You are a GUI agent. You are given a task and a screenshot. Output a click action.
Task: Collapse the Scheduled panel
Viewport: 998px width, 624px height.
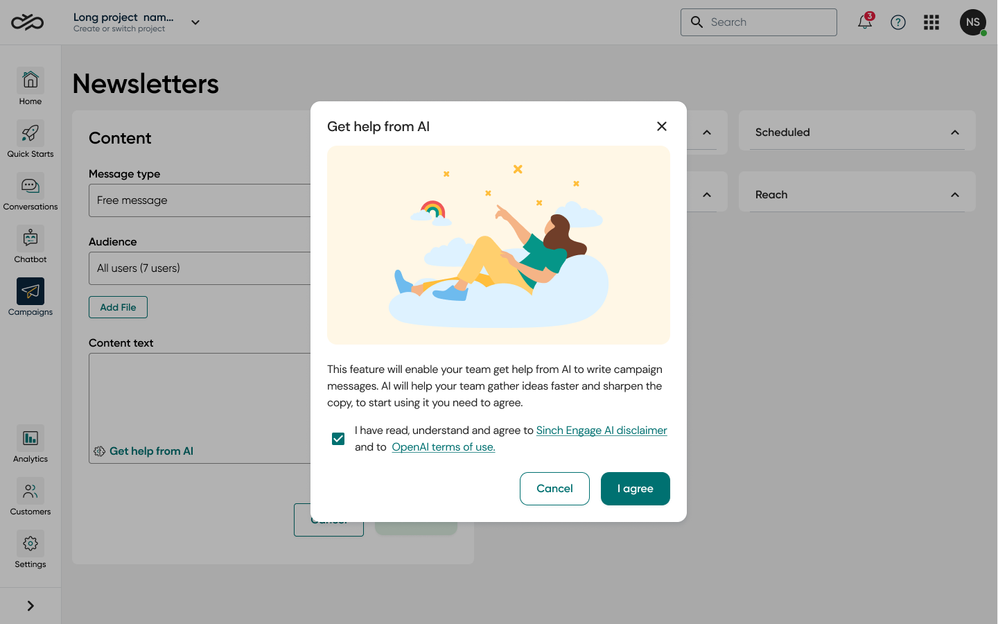(x=955, y=132)
